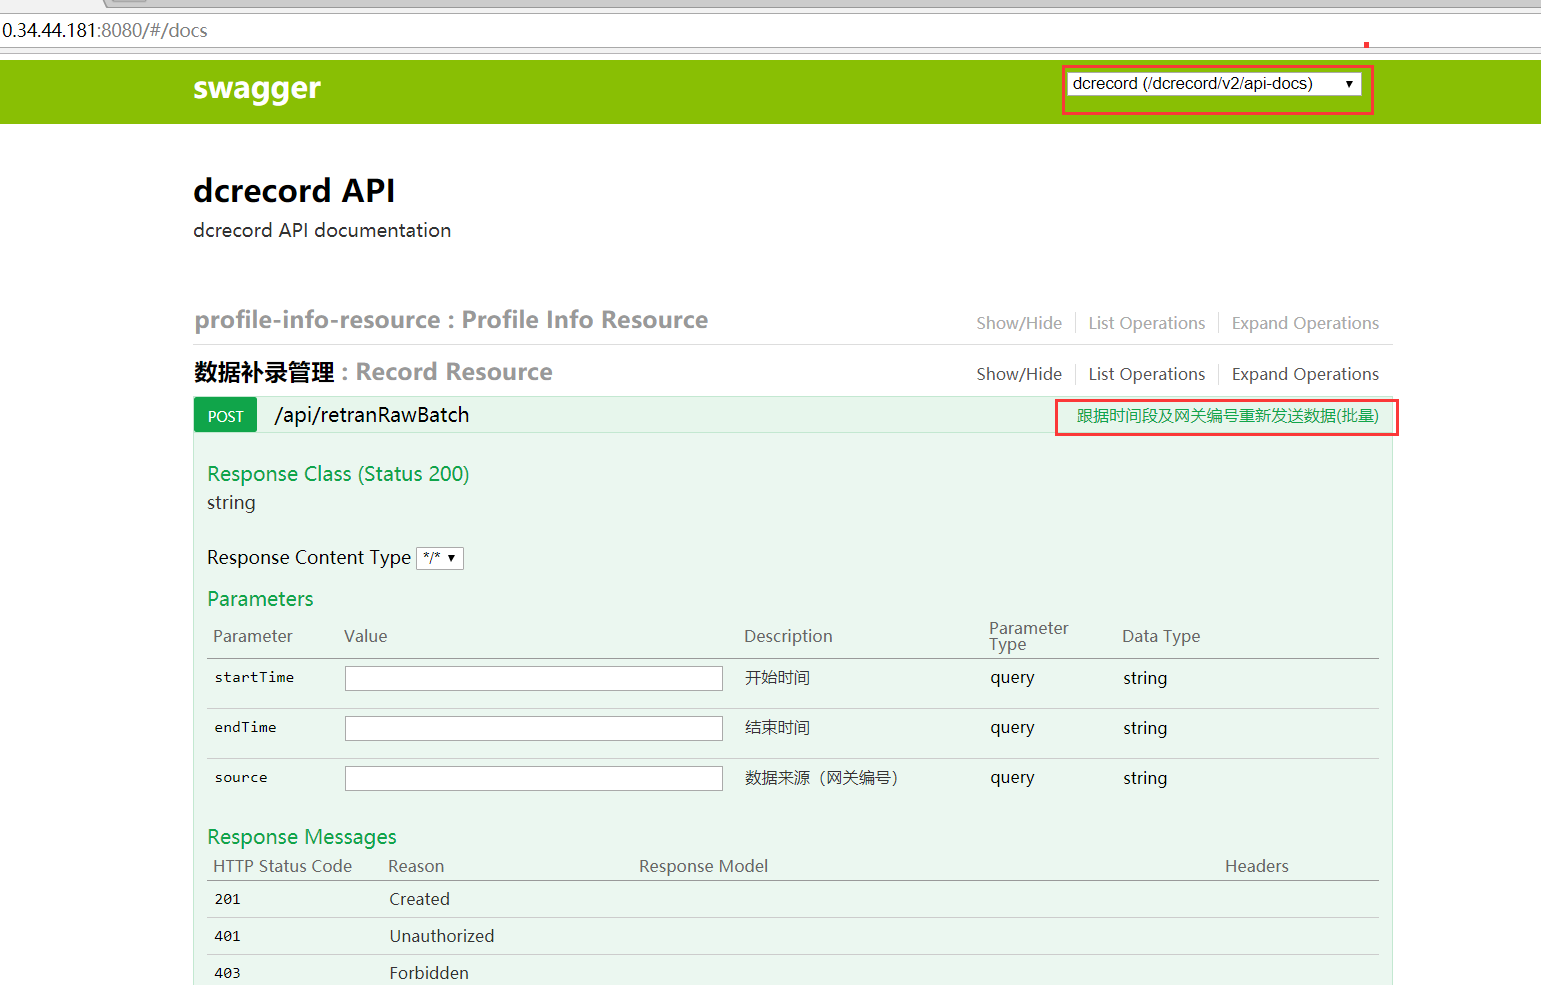Click the 数据补录管理 Record Resource heading
This screenshot has height=985, width=1541.
click(x=373, y=373)
